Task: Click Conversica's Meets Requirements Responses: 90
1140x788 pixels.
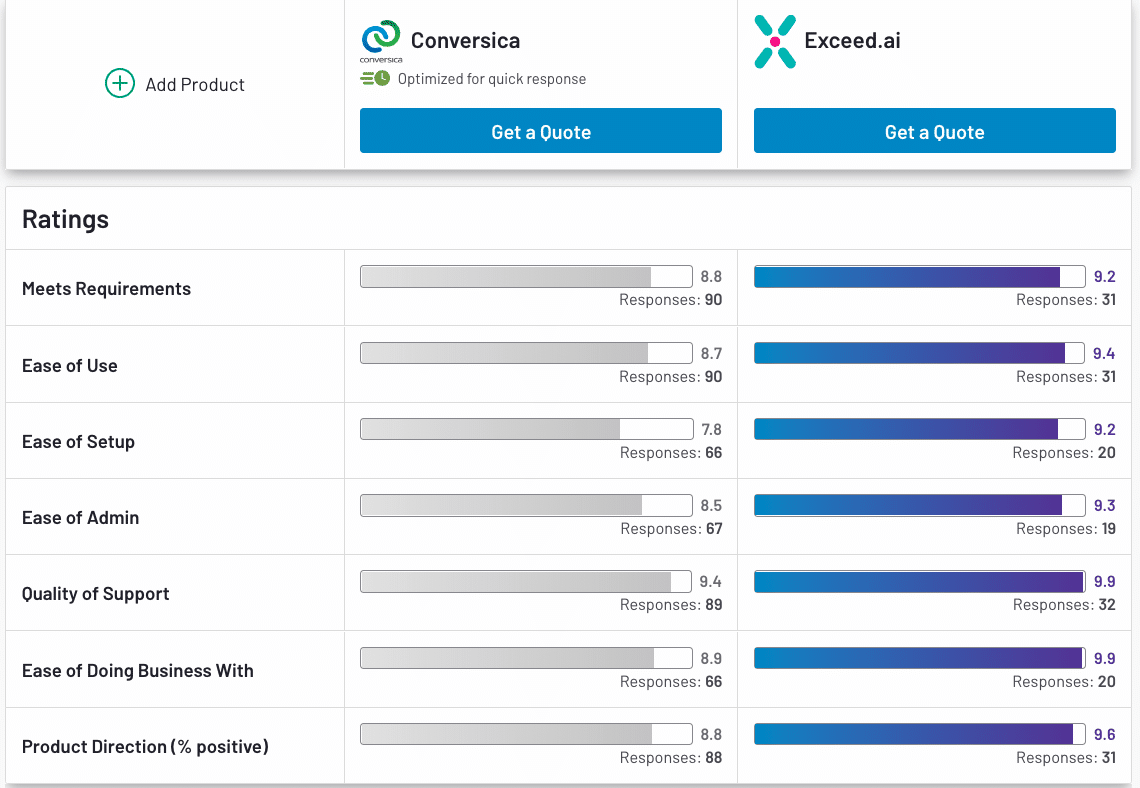Action: tap(670, 299)
